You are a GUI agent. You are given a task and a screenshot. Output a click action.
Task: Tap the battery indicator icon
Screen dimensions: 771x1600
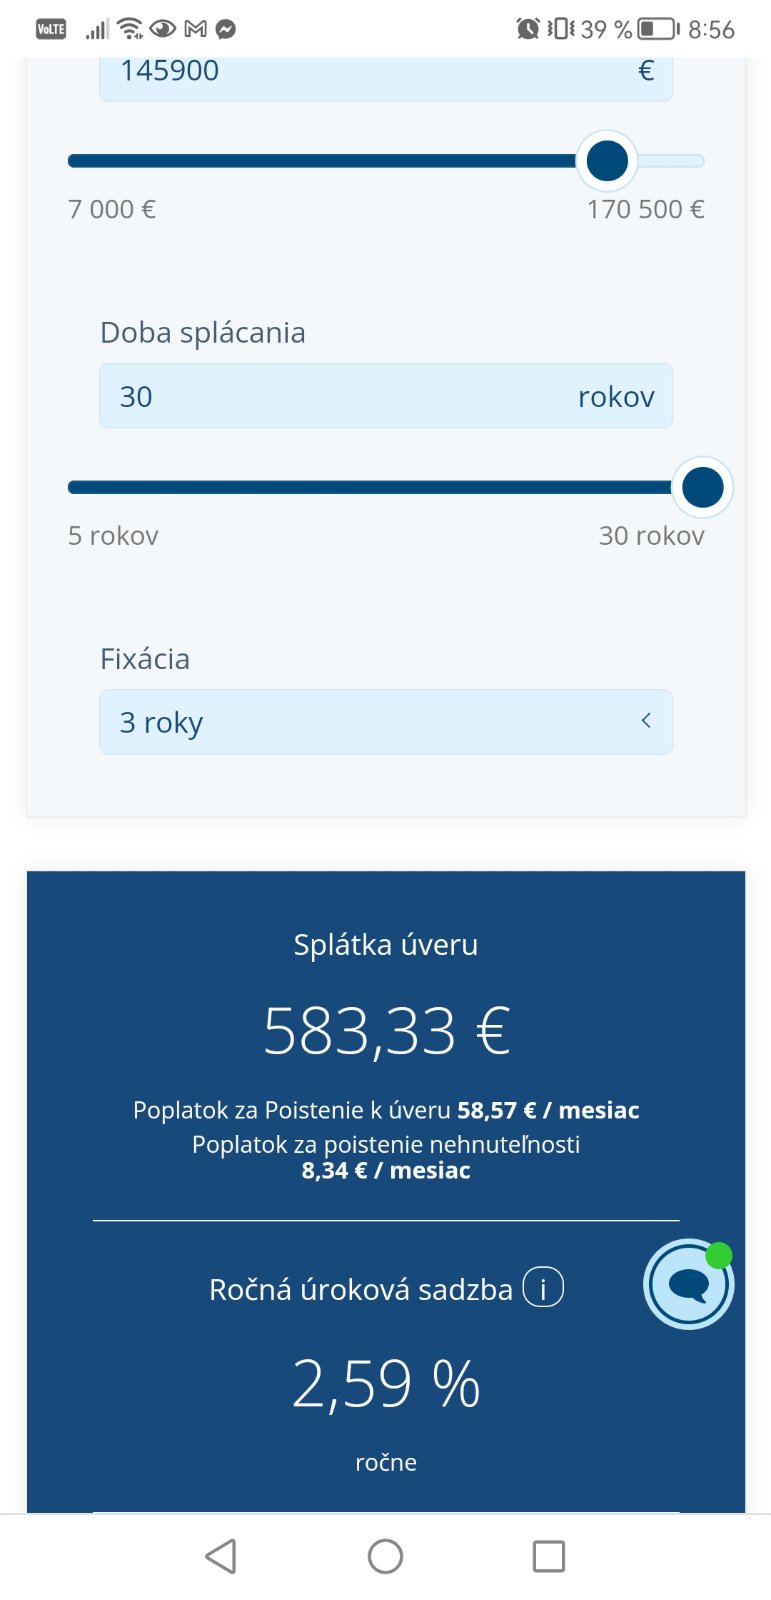[x=658, y=29]
